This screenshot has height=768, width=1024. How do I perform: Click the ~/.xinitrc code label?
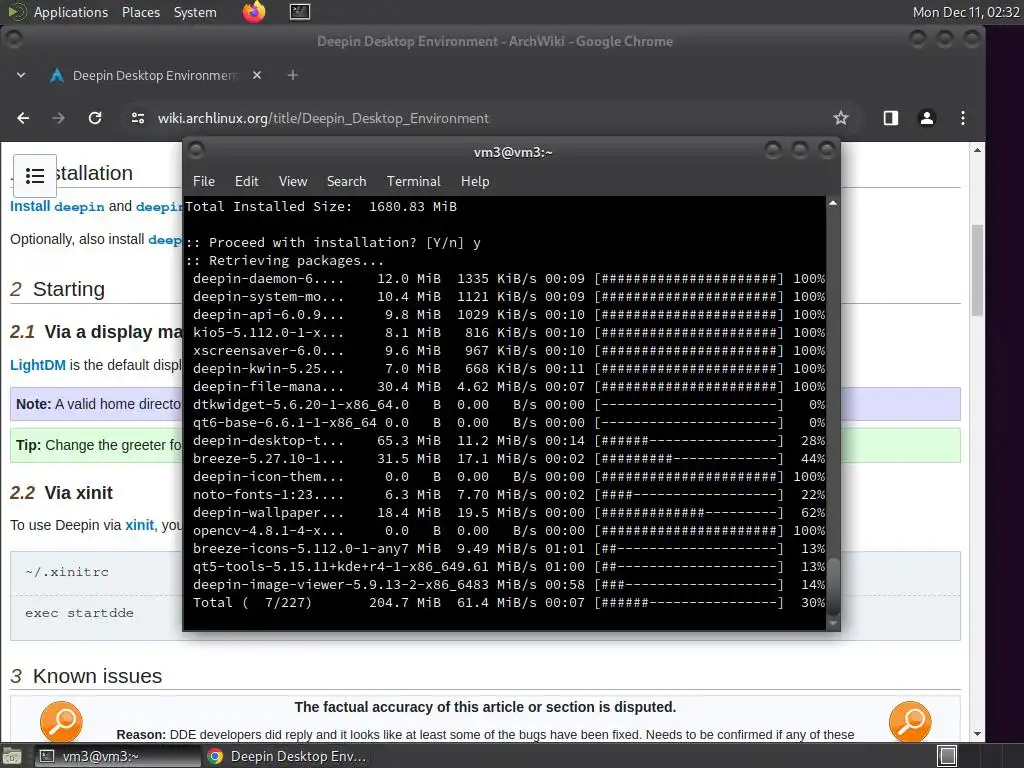coord(67,572)
